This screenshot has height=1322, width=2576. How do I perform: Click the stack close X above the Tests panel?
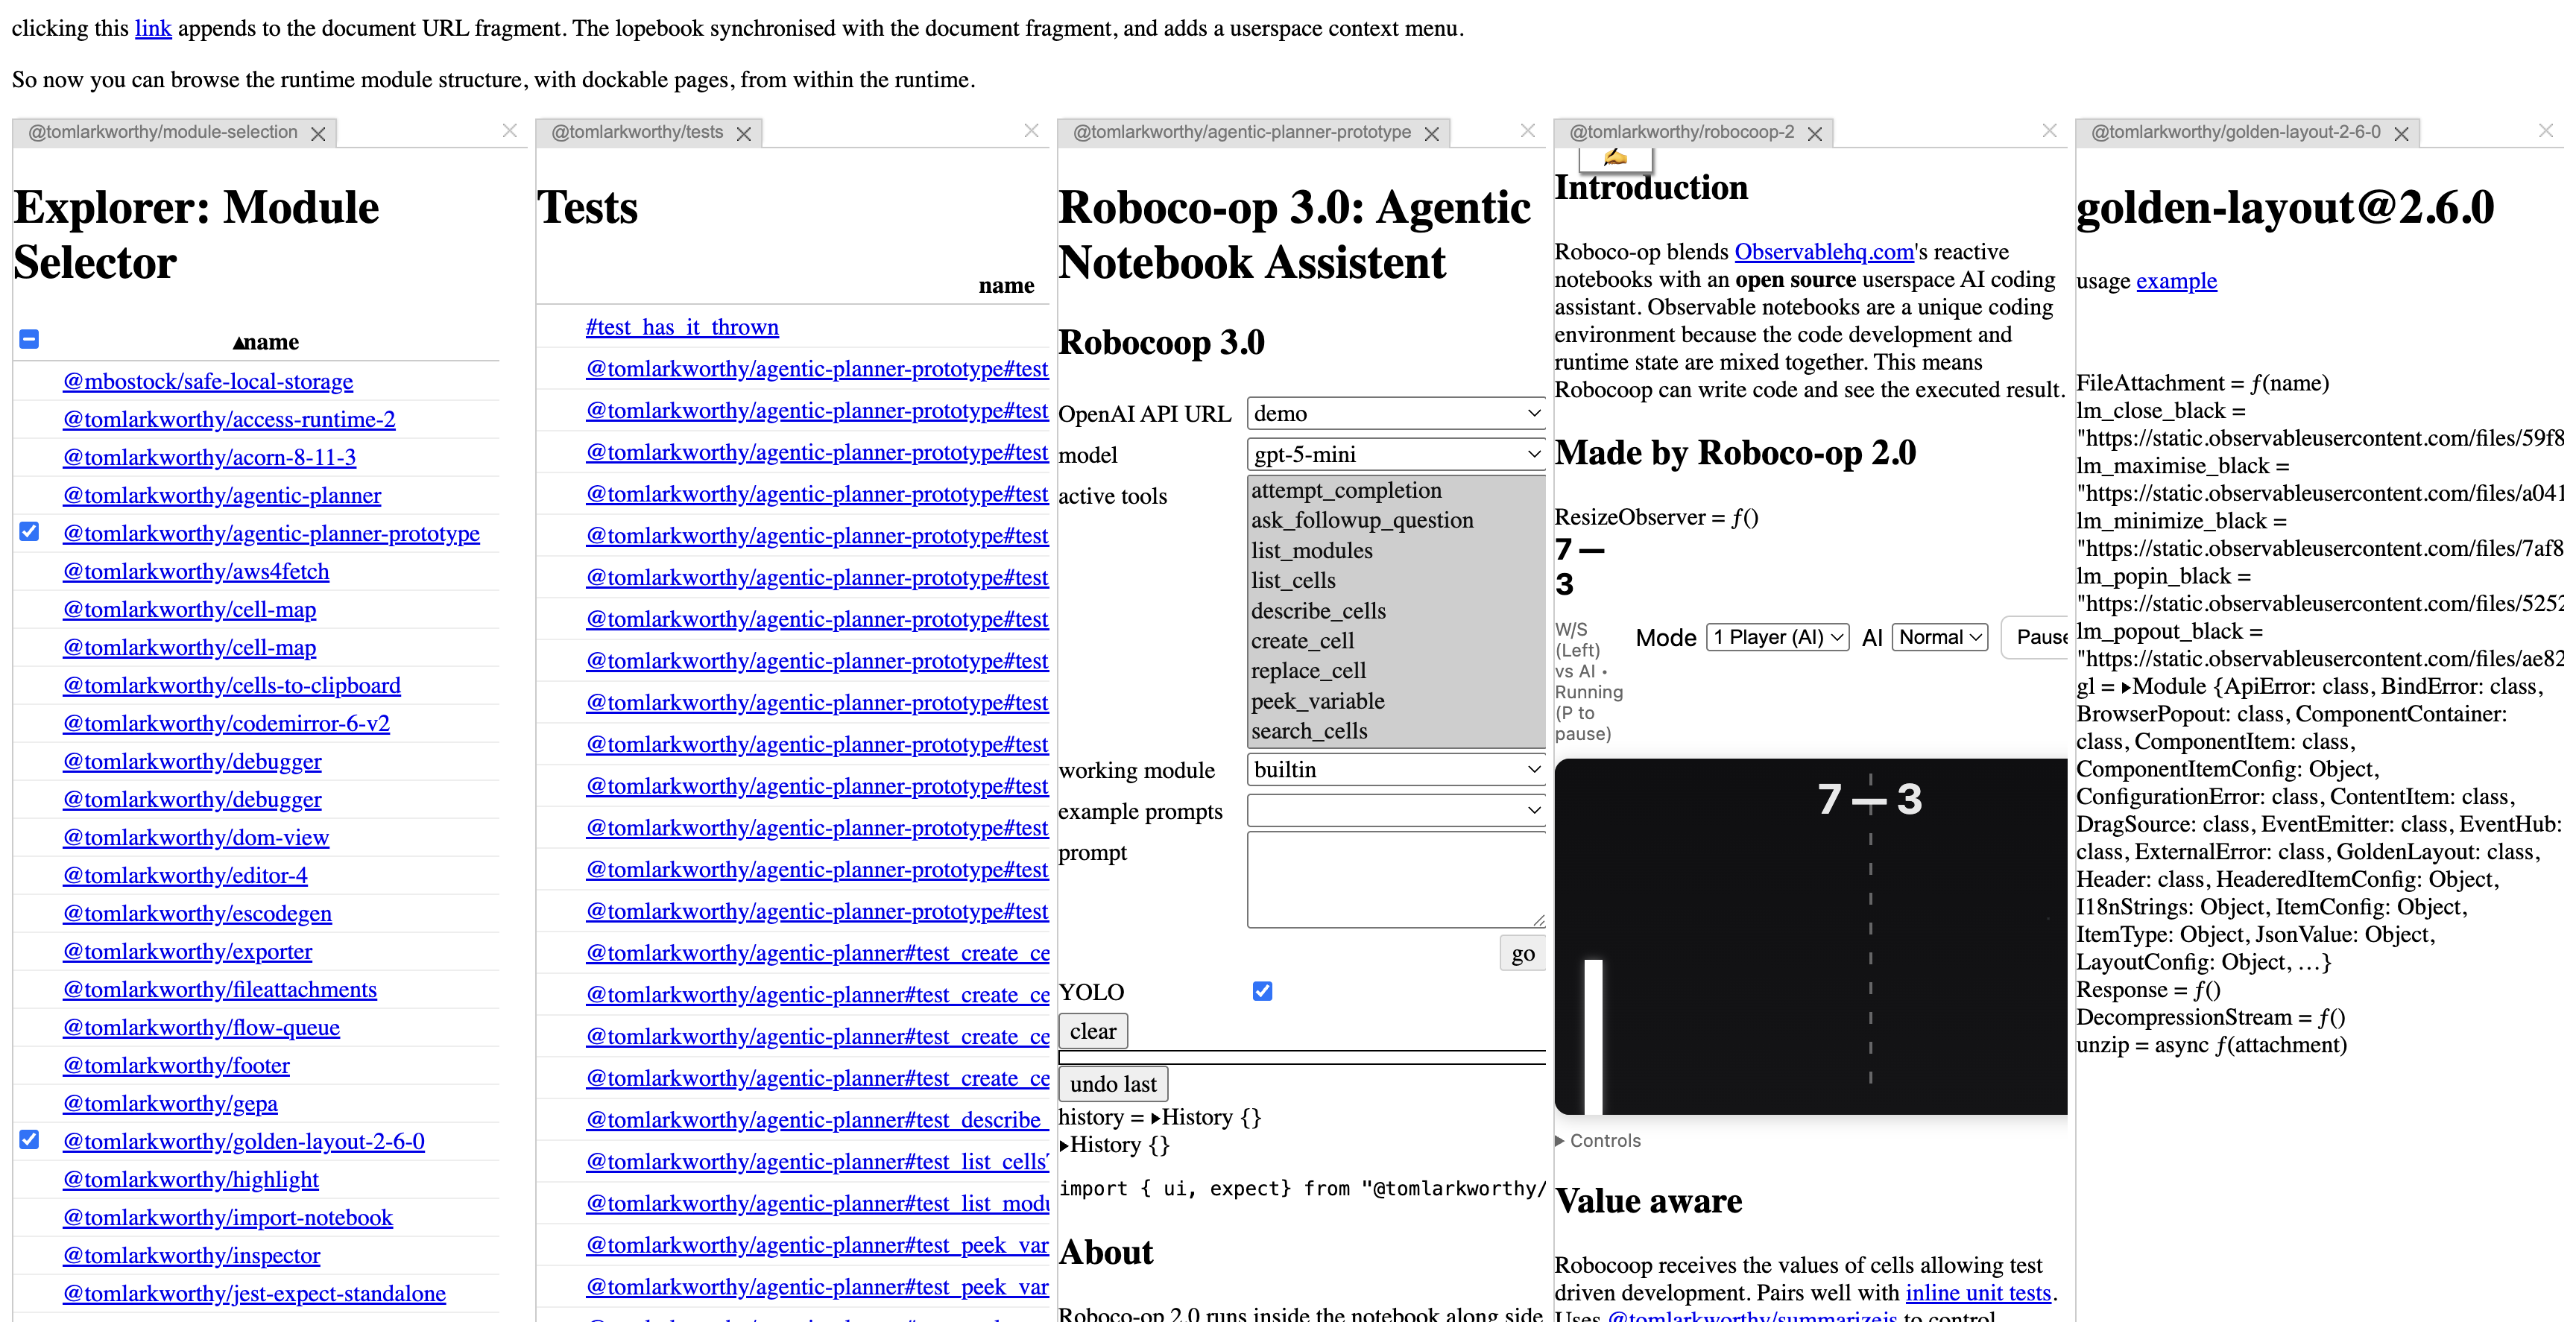tap(1031, 131)
